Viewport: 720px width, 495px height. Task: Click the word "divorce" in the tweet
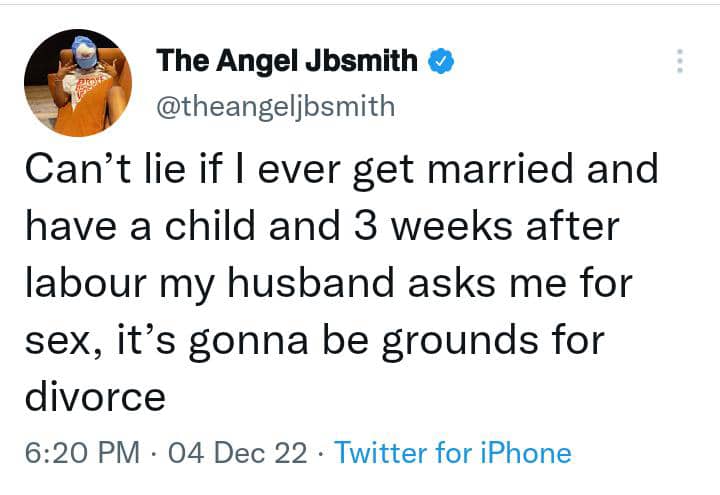tap(93, 397)
